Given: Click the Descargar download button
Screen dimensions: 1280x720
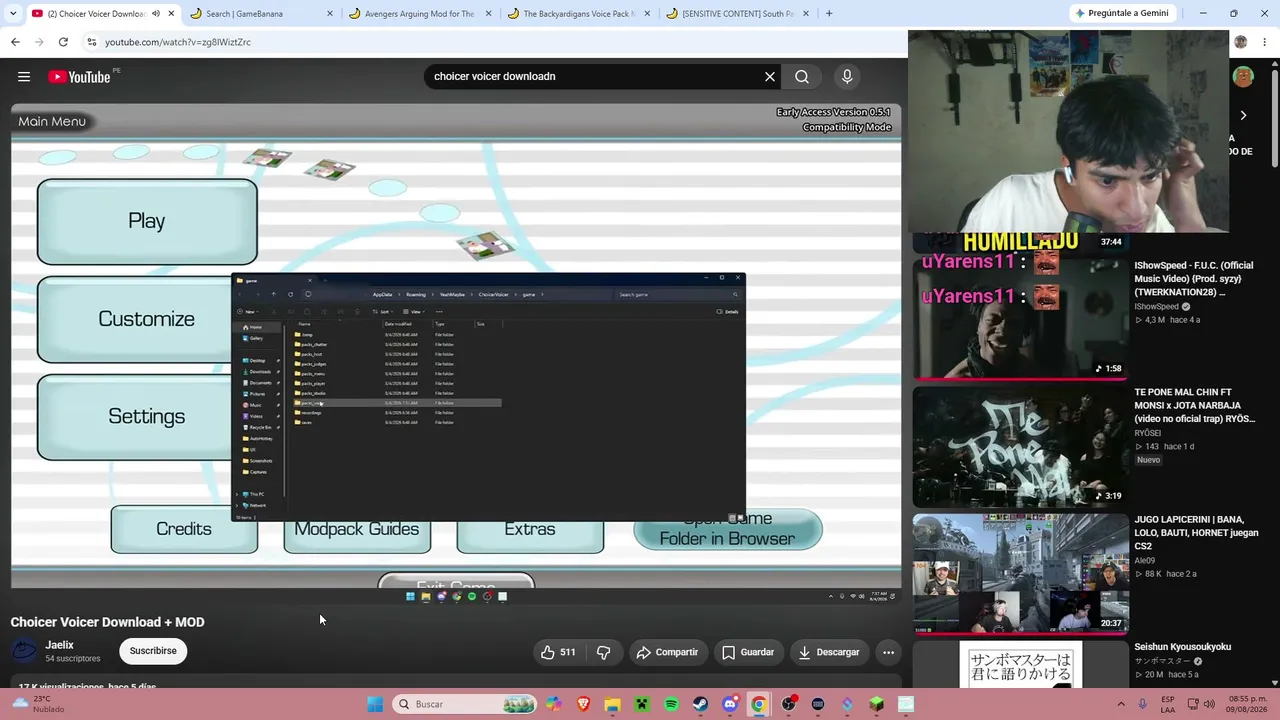Looking at the screenshot, I should pos(829,652).
